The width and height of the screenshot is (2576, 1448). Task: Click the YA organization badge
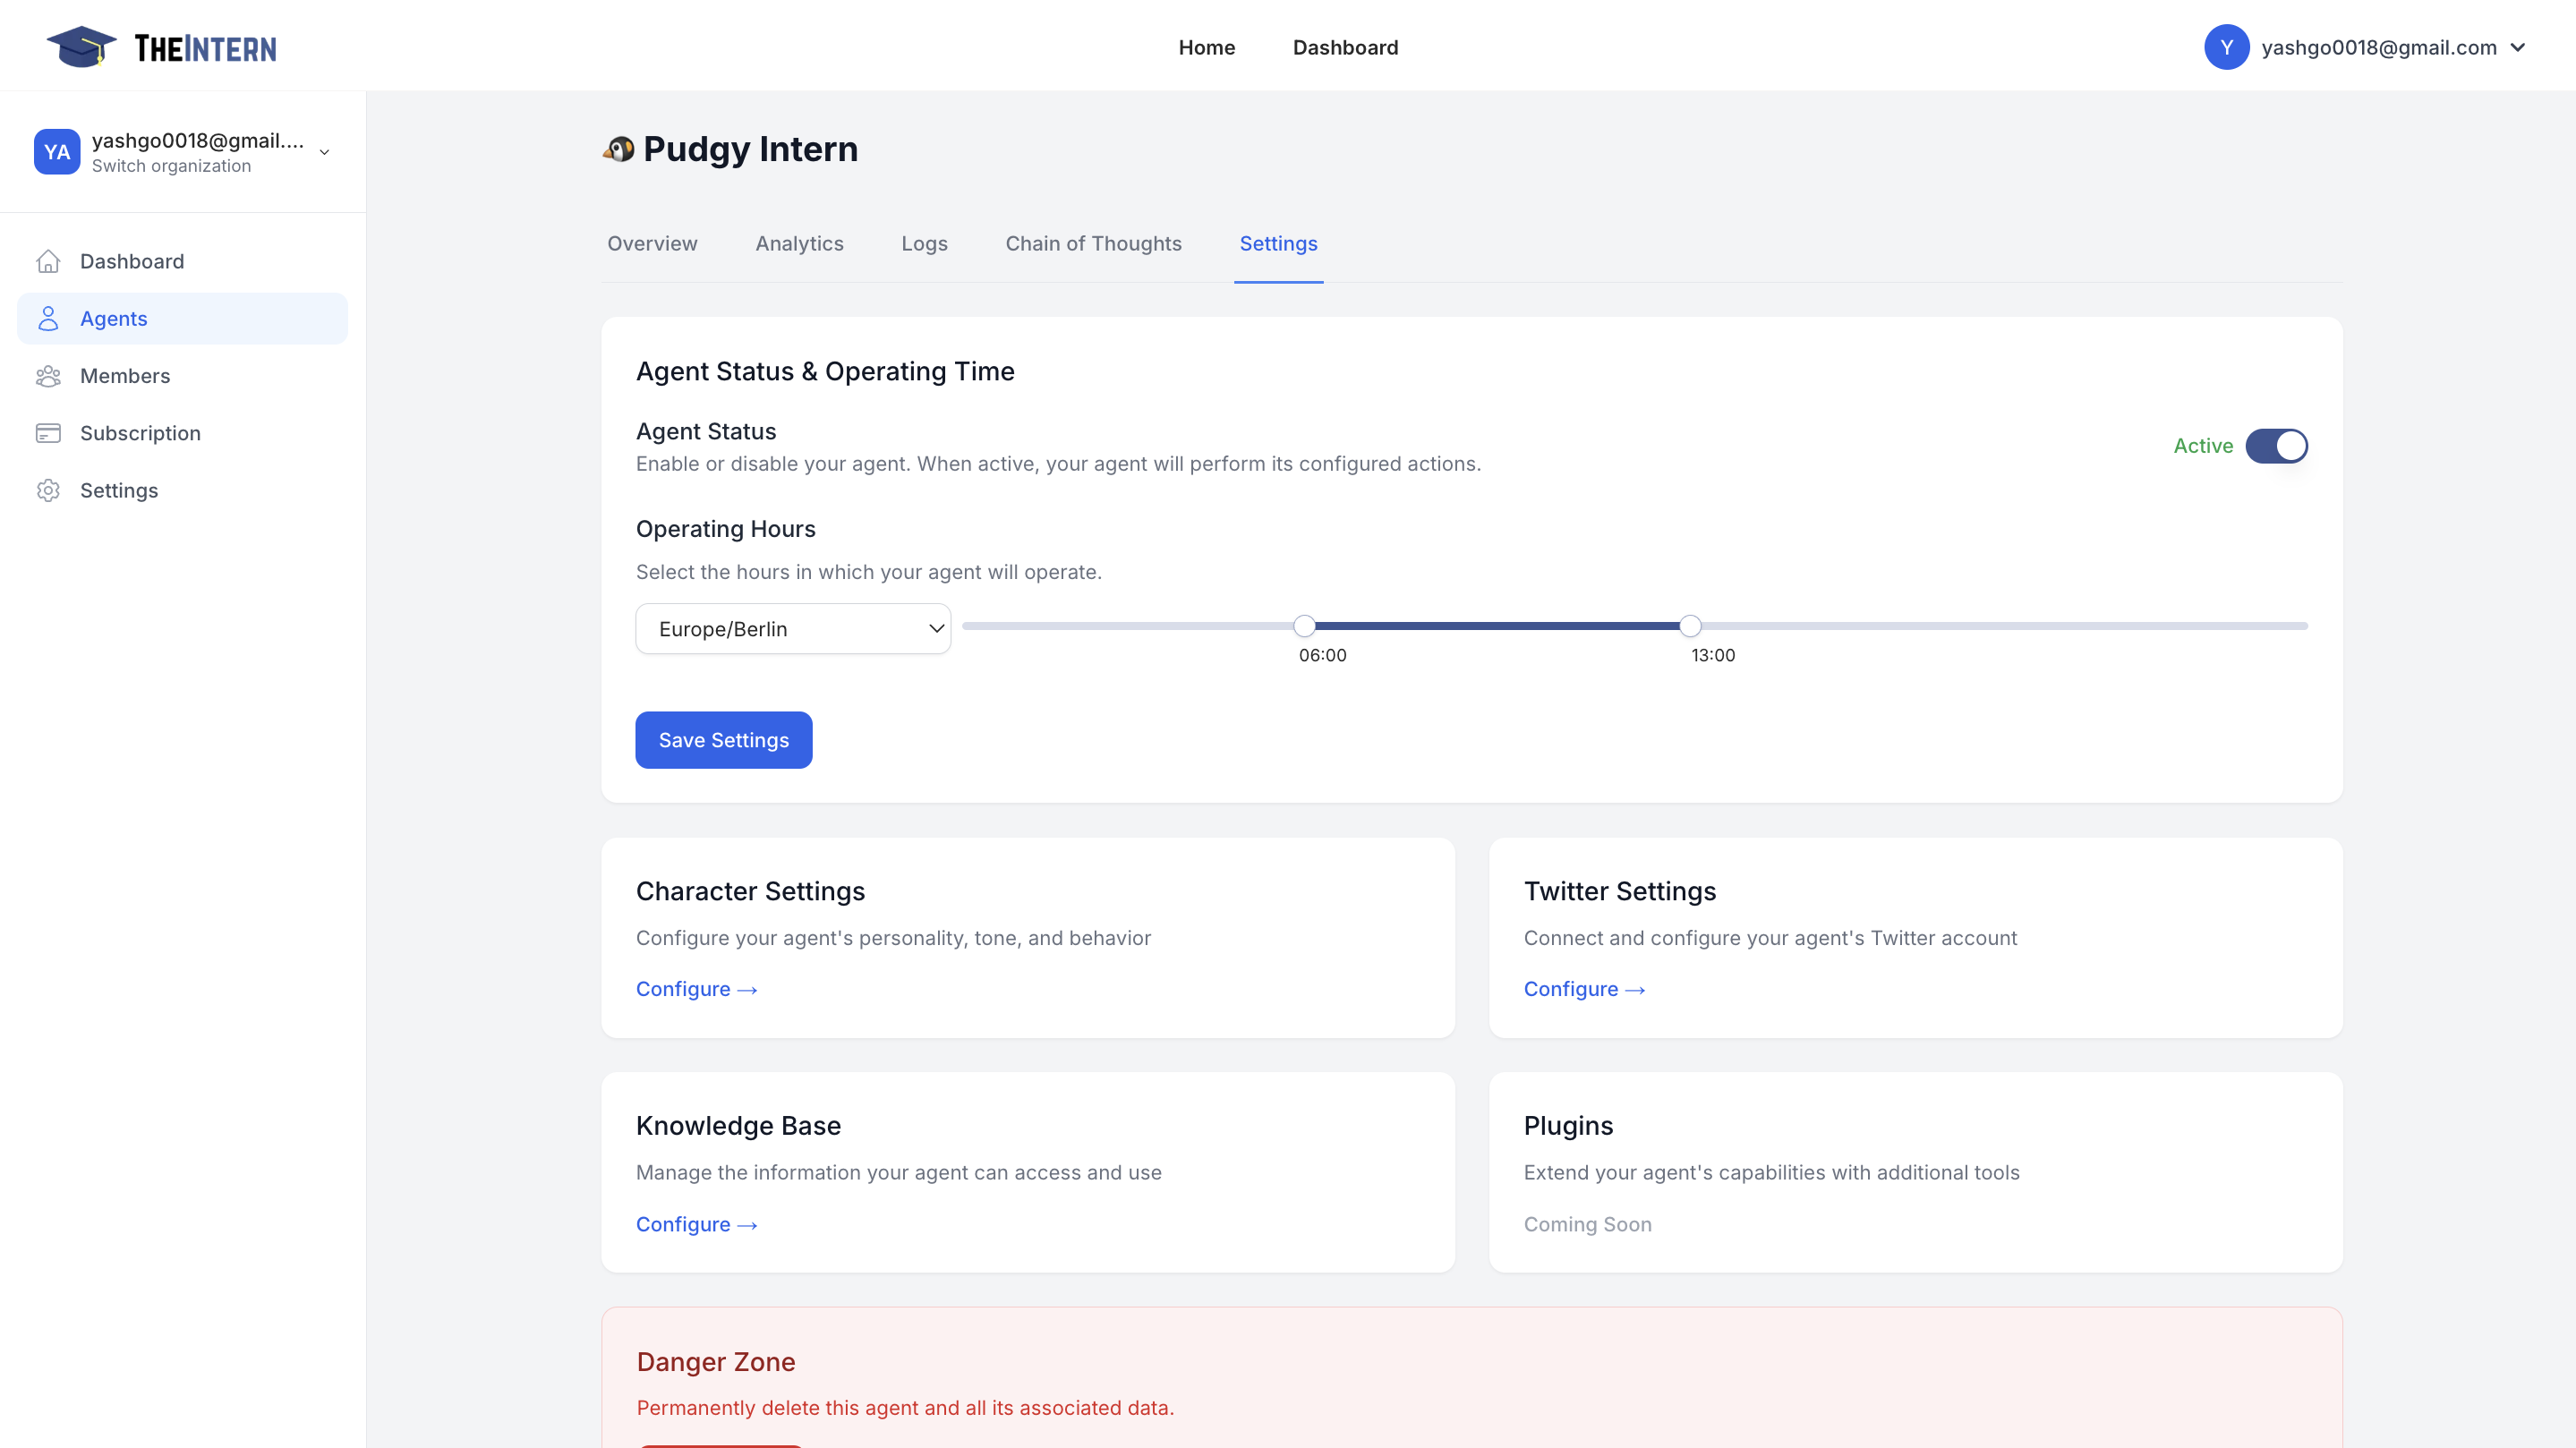[x=57, y=152]
